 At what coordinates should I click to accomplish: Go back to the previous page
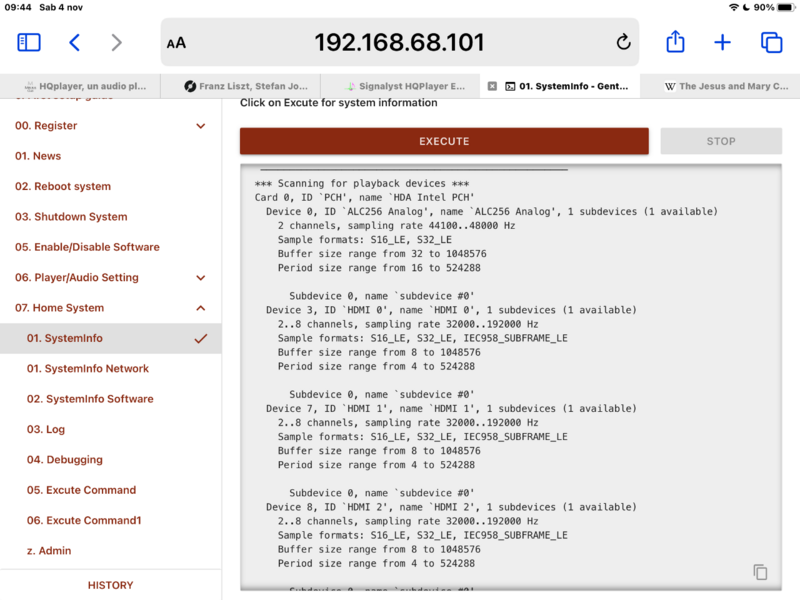[74, 42]
